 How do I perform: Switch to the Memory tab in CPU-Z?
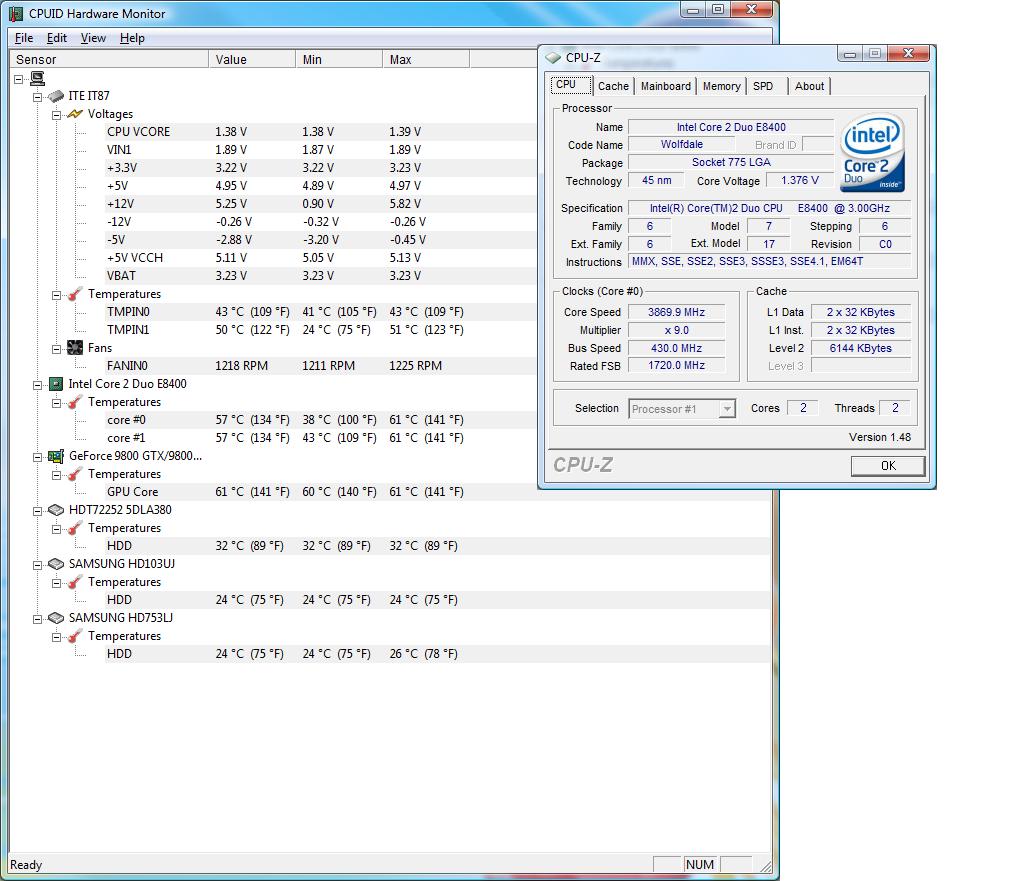(722, 86)
